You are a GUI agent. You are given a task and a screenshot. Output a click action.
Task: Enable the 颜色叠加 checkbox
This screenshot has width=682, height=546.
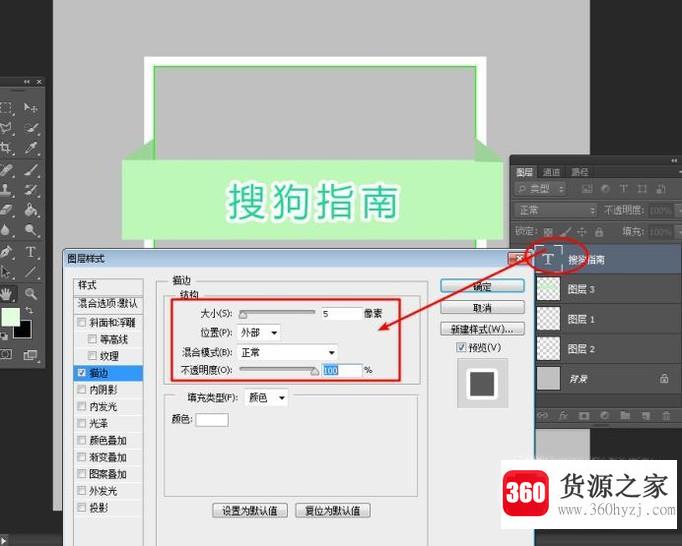pyautogui.click(x=81, y=440)
